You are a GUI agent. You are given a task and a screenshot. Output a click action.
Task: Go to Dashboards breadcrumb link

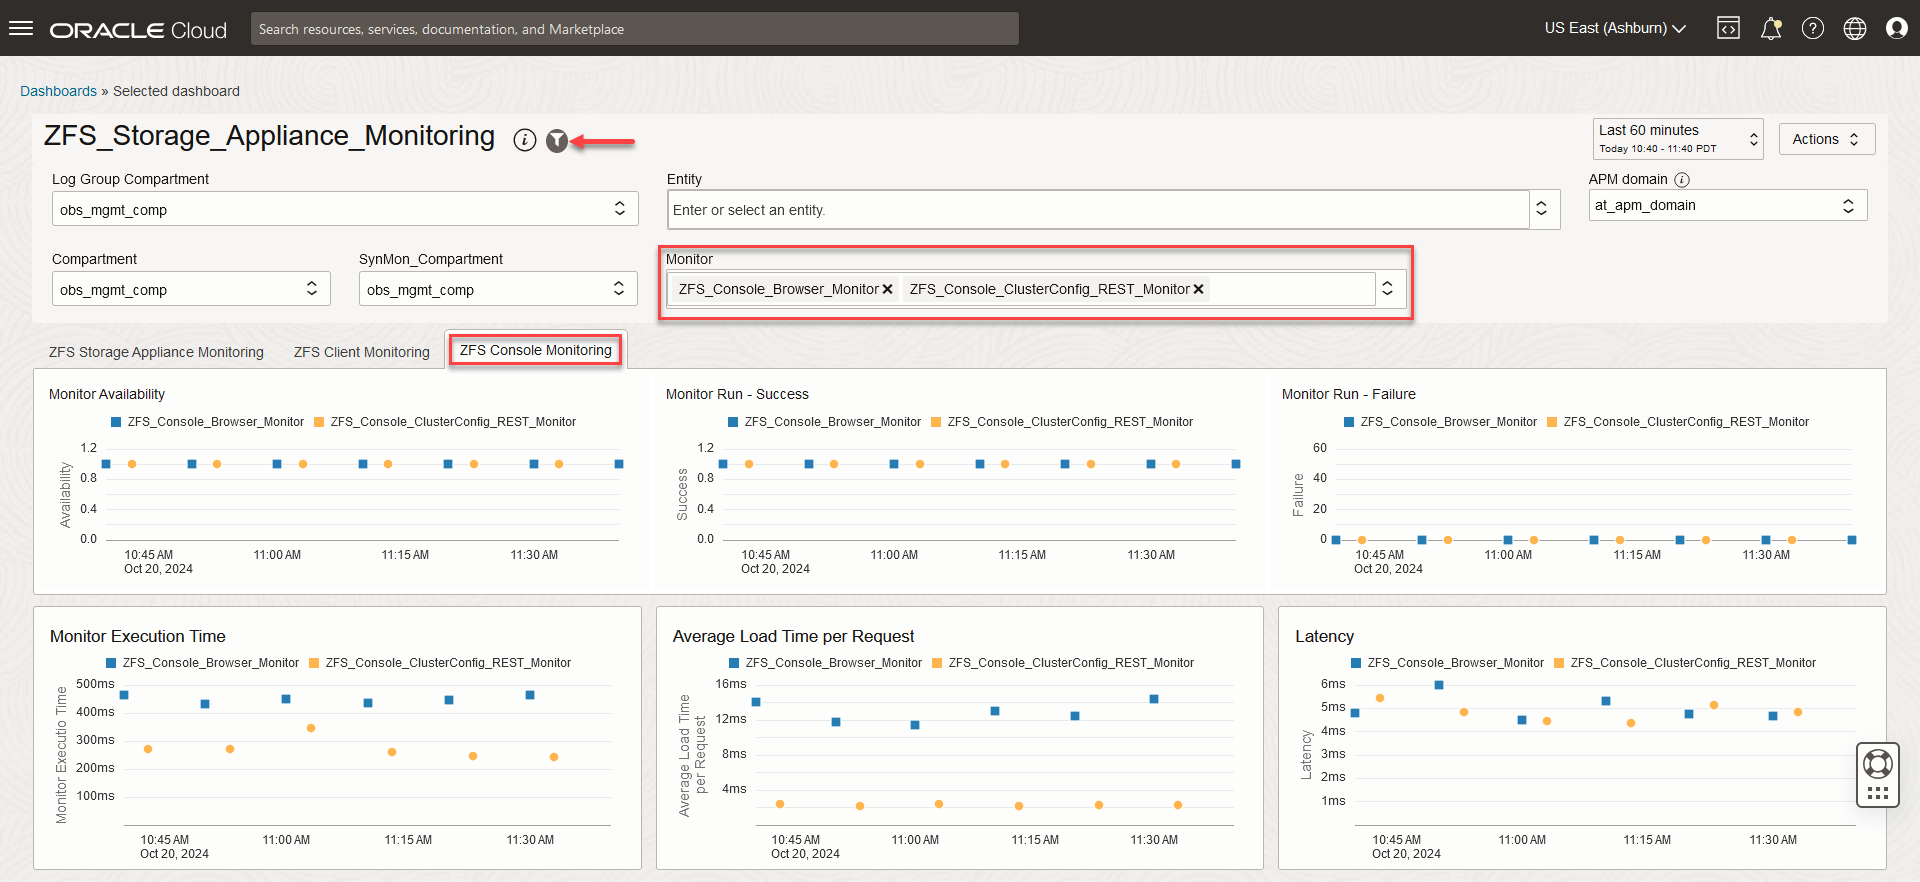58,91
